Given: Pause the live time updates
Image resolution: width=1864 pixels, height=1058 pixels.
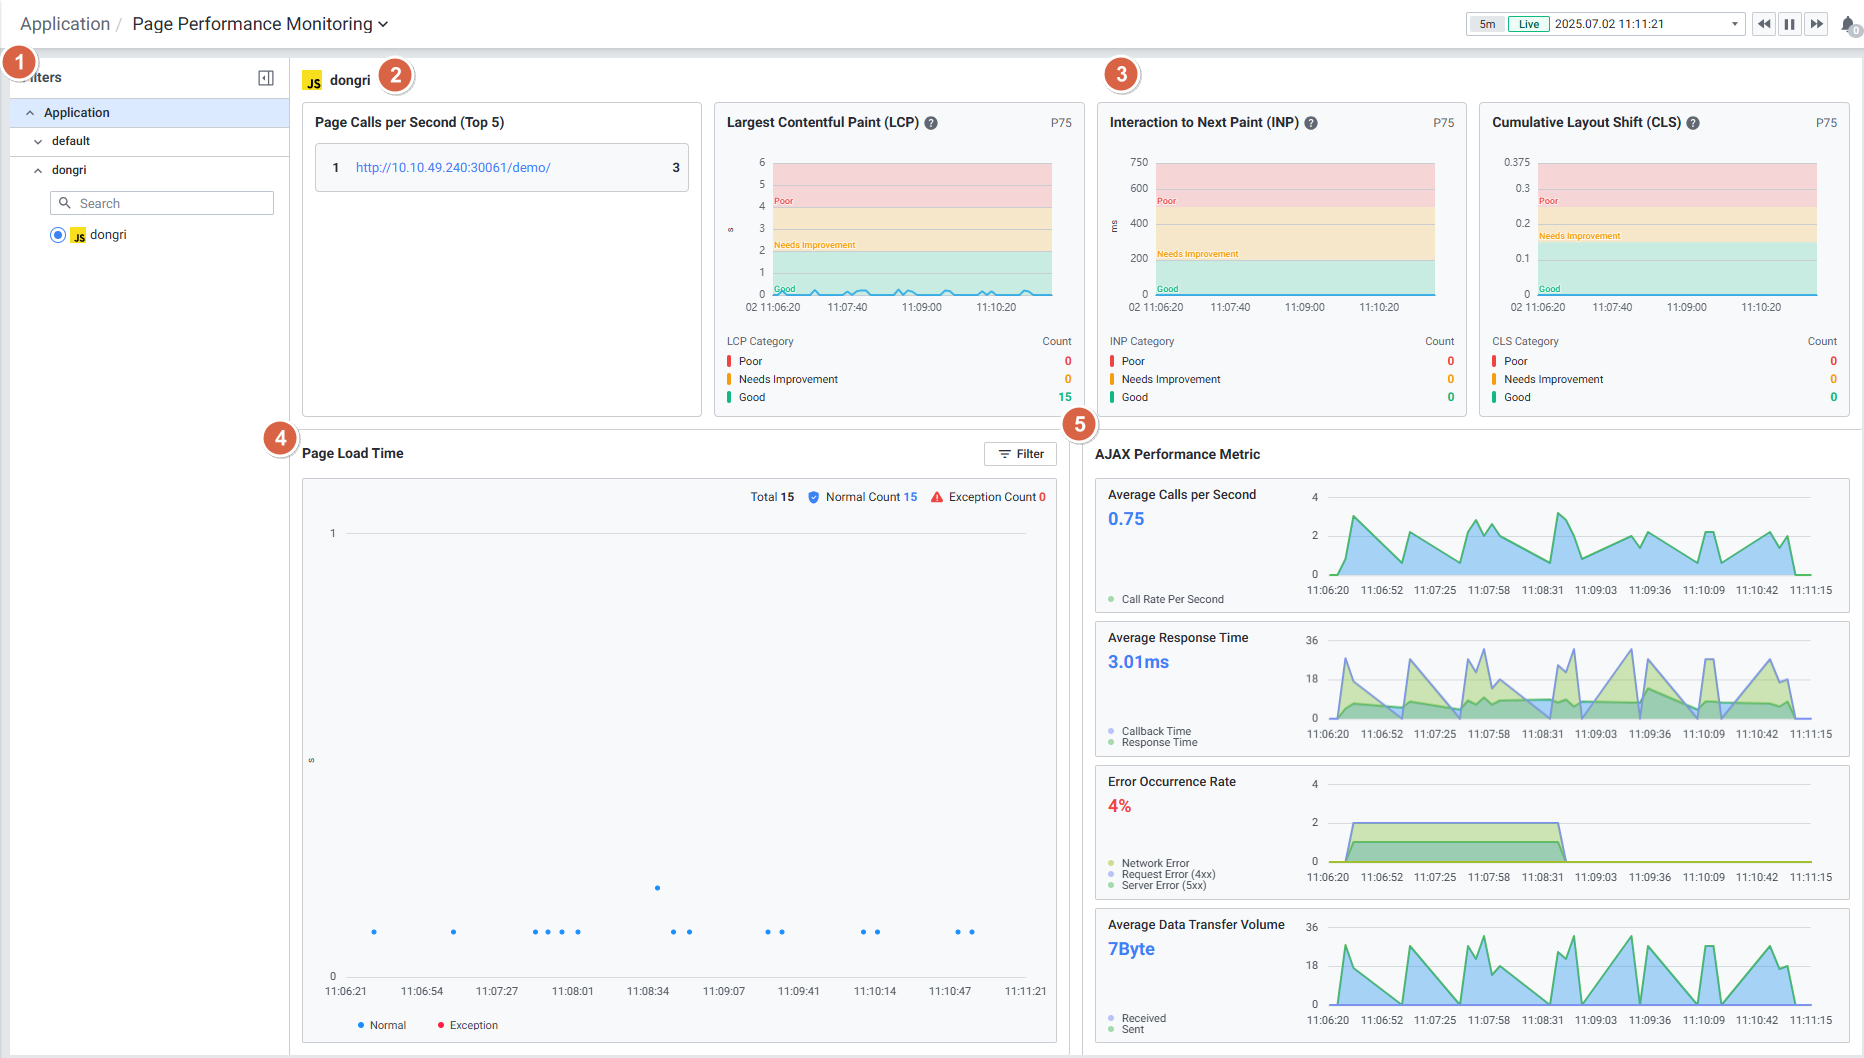Looking at the screenshot, I should tap(1790, 24).
